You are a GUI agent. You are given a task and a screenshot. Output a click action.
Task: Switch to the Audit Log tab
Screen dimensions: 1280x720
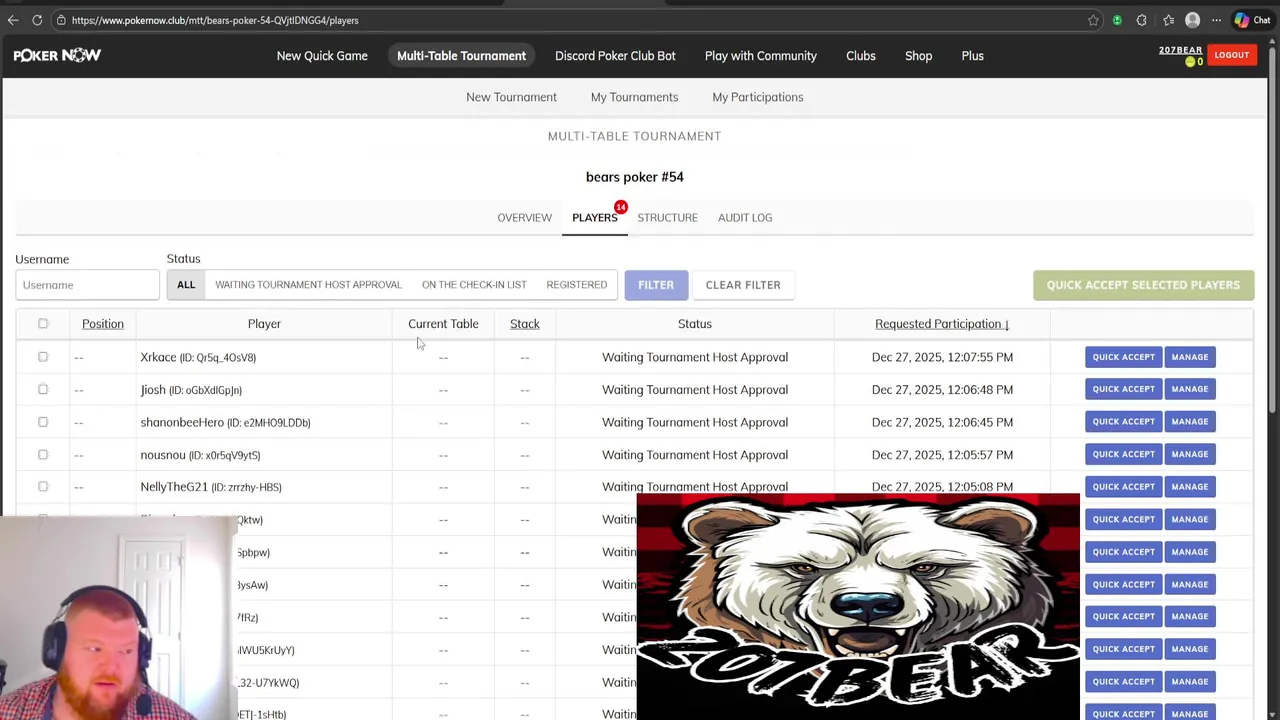(x=745, y=218)
